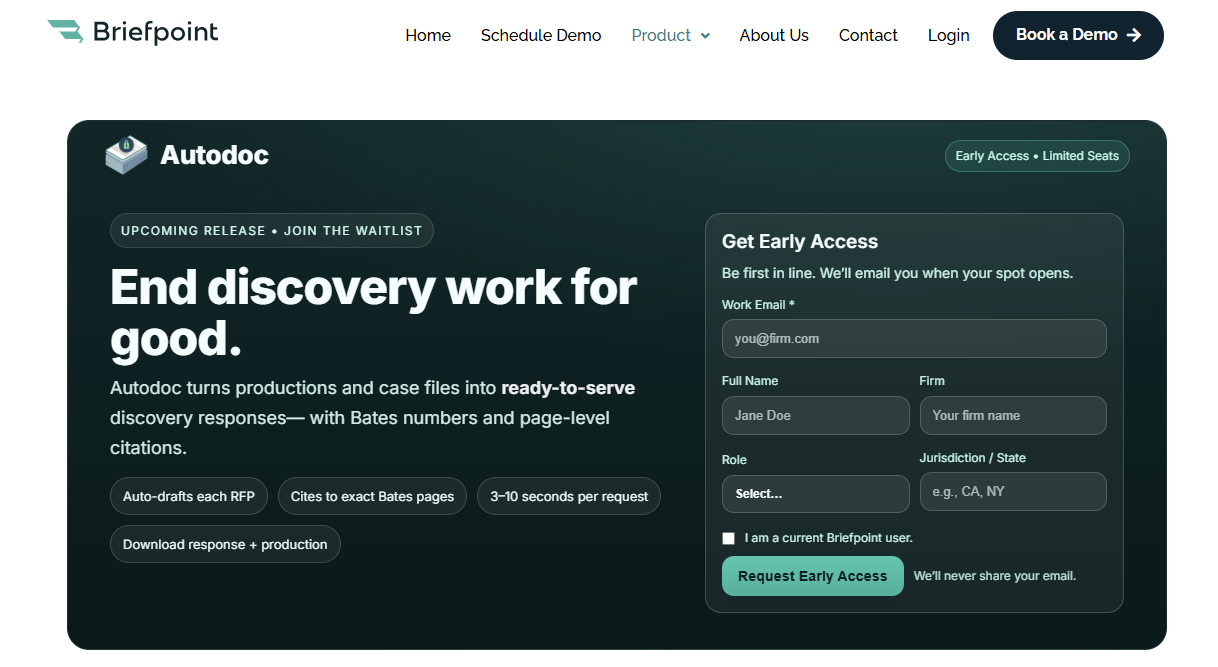The image size is (1218, 667).
Task: Navigate to About Us
Action: coord(774,36)
